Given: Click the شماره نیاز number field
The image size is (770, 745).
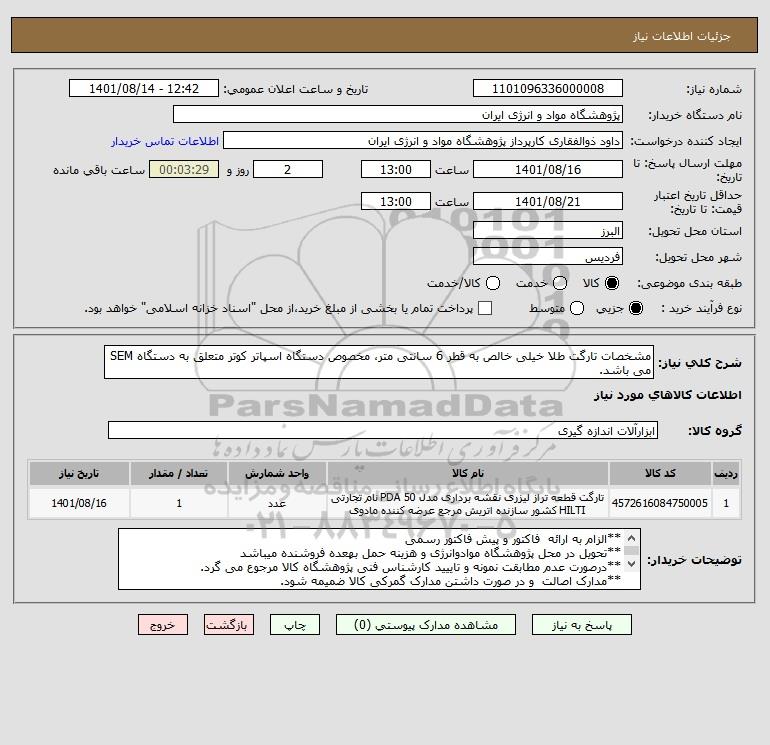Looking at the screenshot, I should coord(548,88).
